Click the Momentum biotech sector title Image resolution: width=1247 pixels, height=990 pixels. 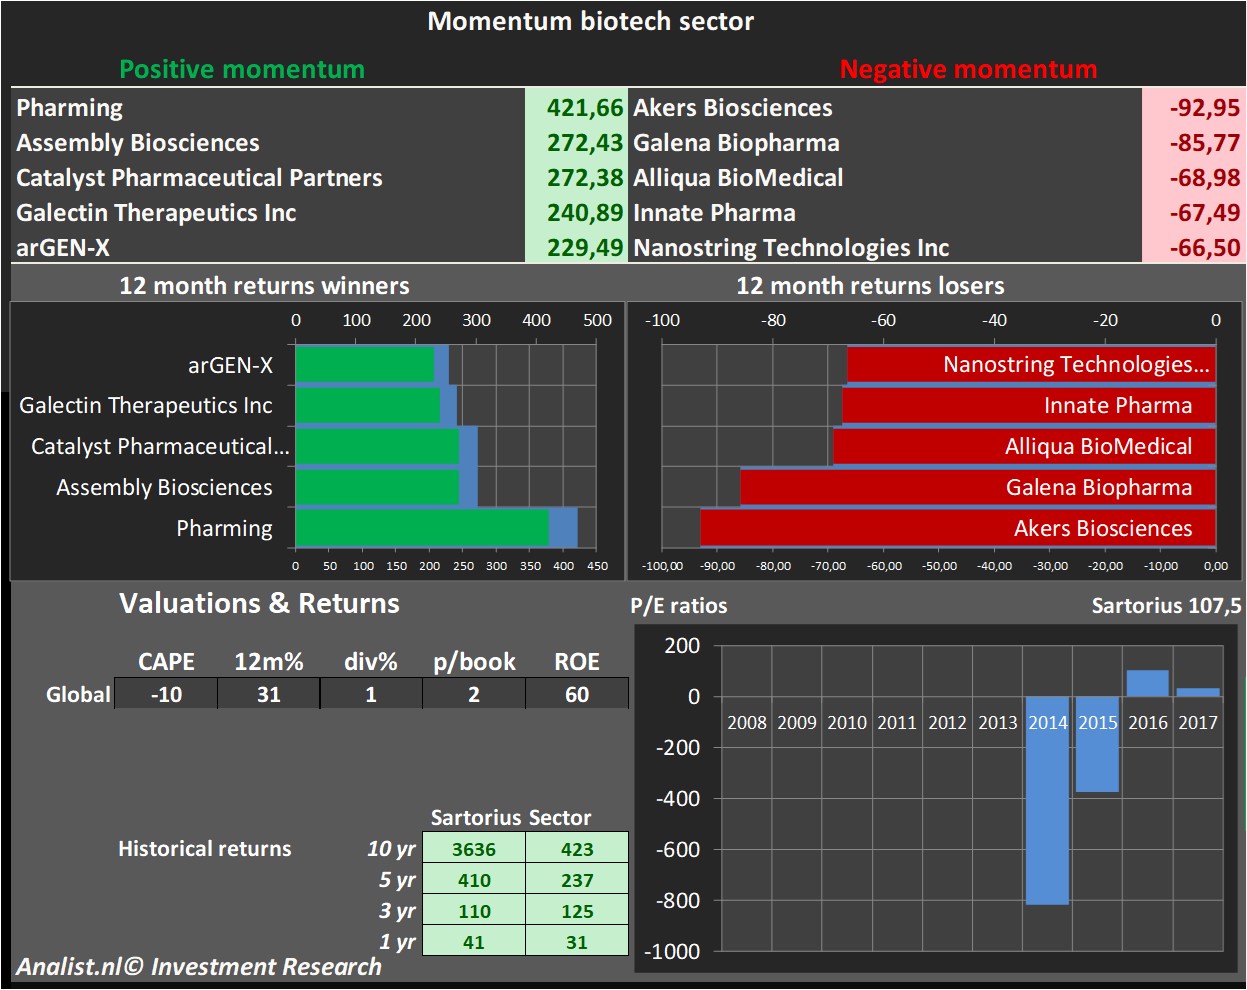(x=591, y=21)
